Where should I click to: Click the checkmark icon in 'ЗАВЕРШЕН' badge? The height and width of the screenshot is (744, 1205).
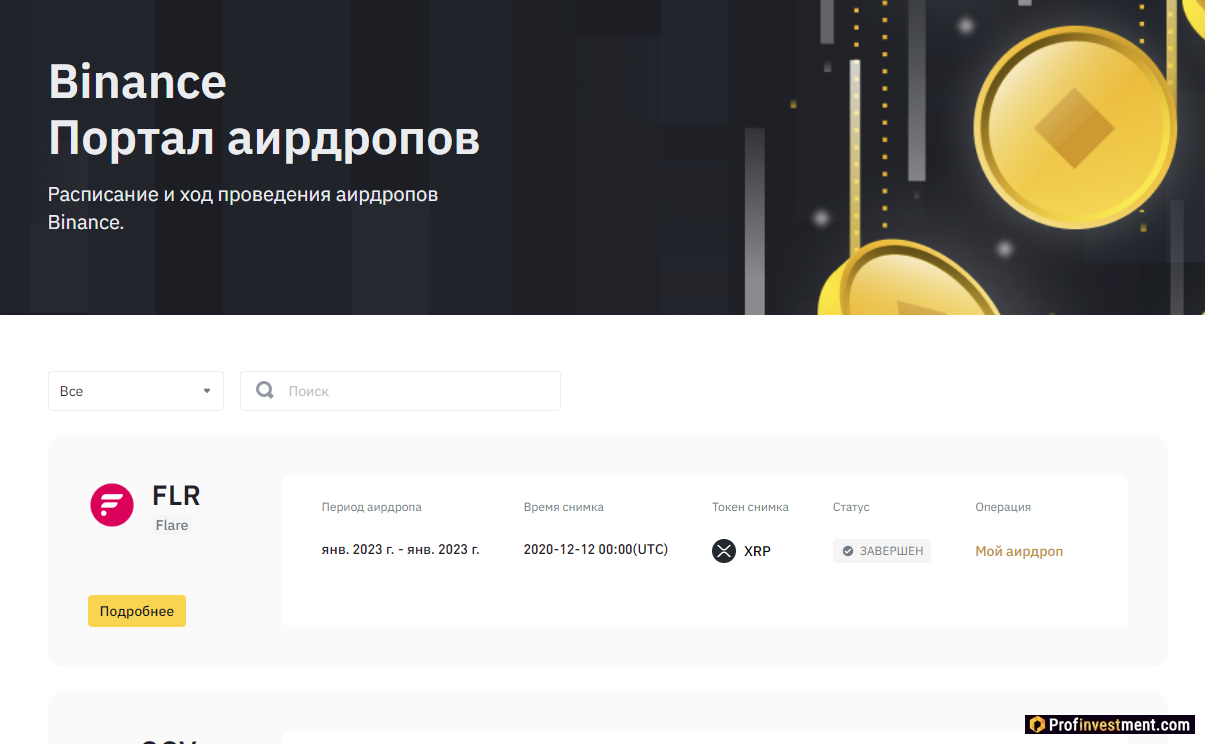click(848, 551)
